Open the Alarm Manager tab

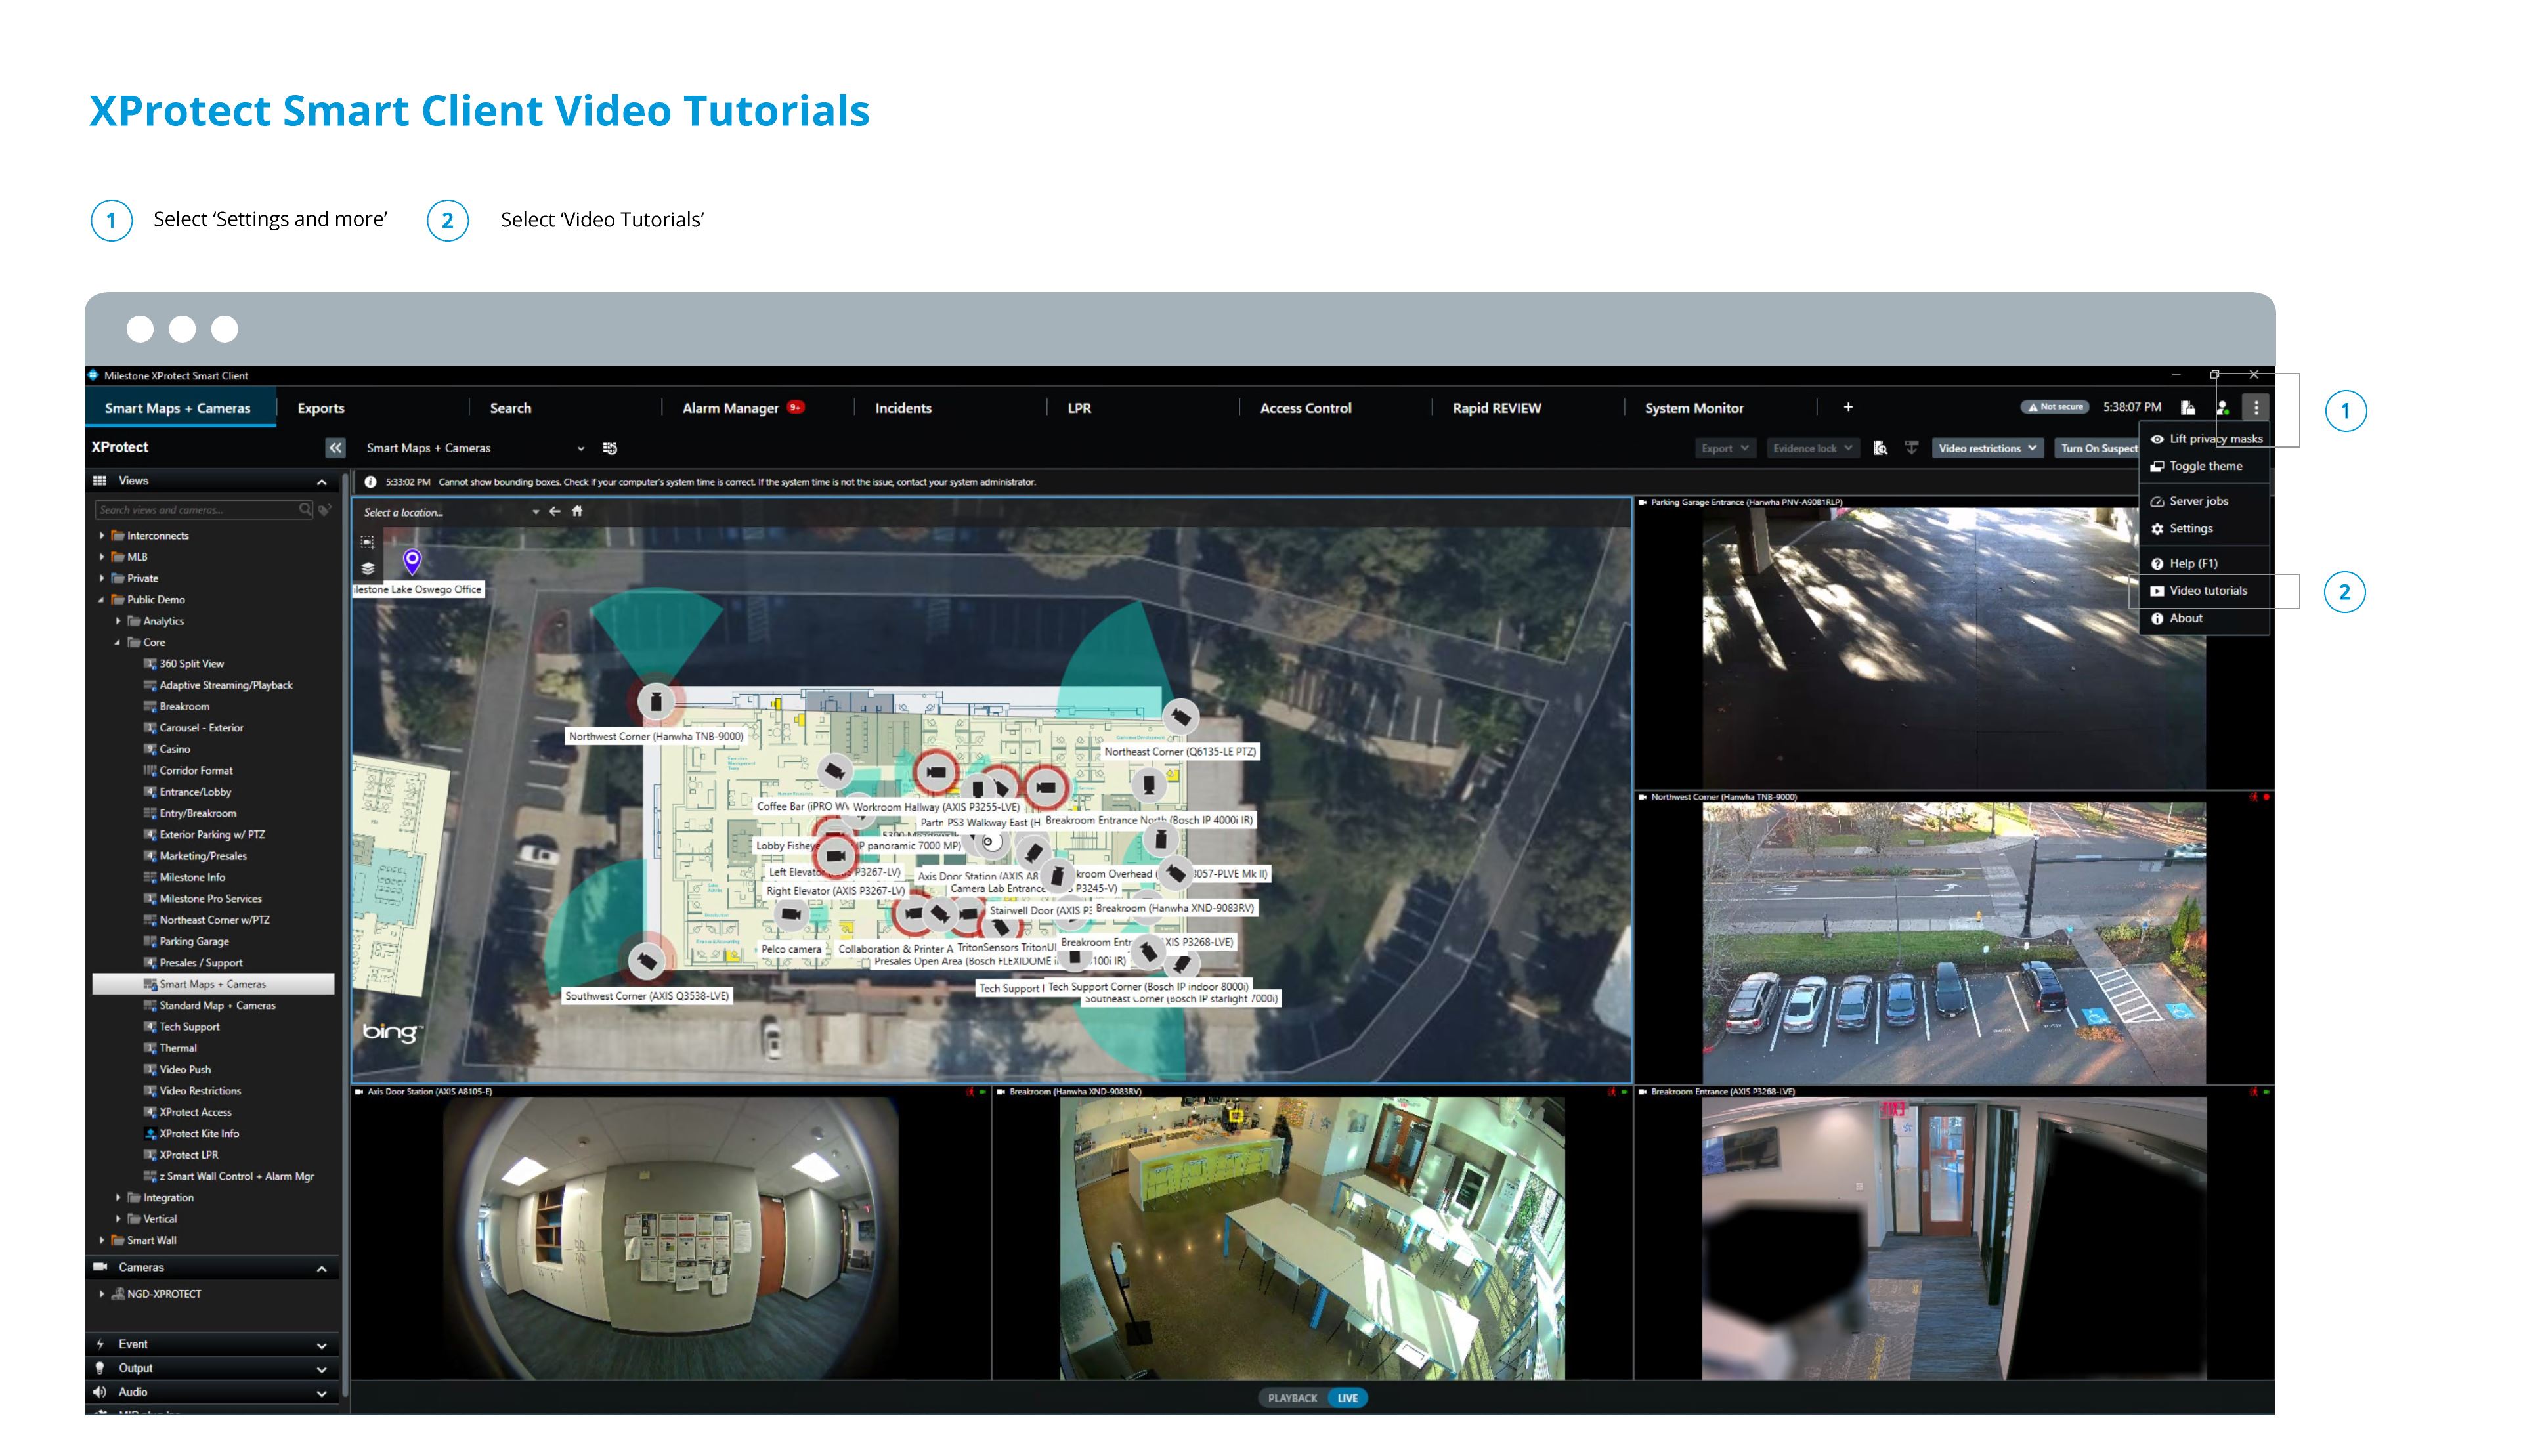(729, 408)
